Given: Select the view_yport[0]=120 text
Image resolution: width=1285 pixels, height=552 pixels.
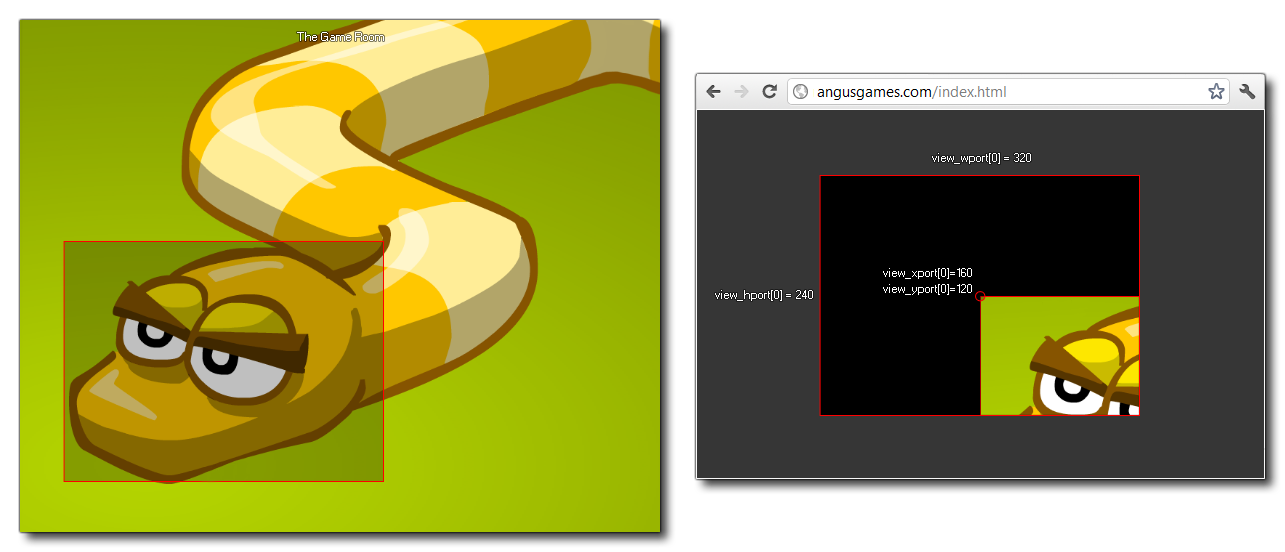Looking at the screenshot, I should [x=927, y=289].
